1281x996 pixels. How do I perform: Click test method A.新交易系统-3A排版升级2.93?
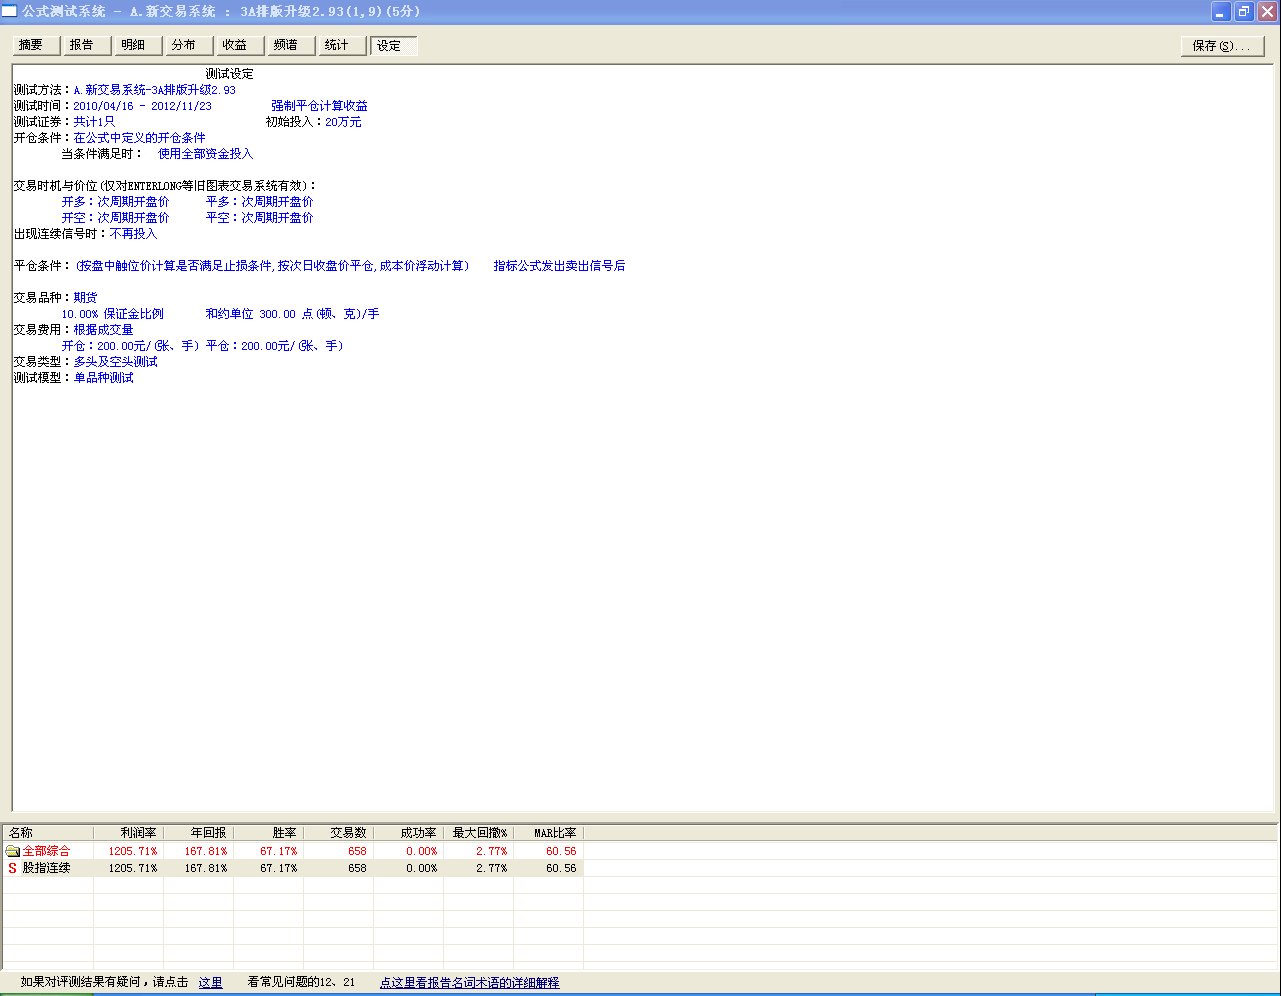[x=155, y=90]
